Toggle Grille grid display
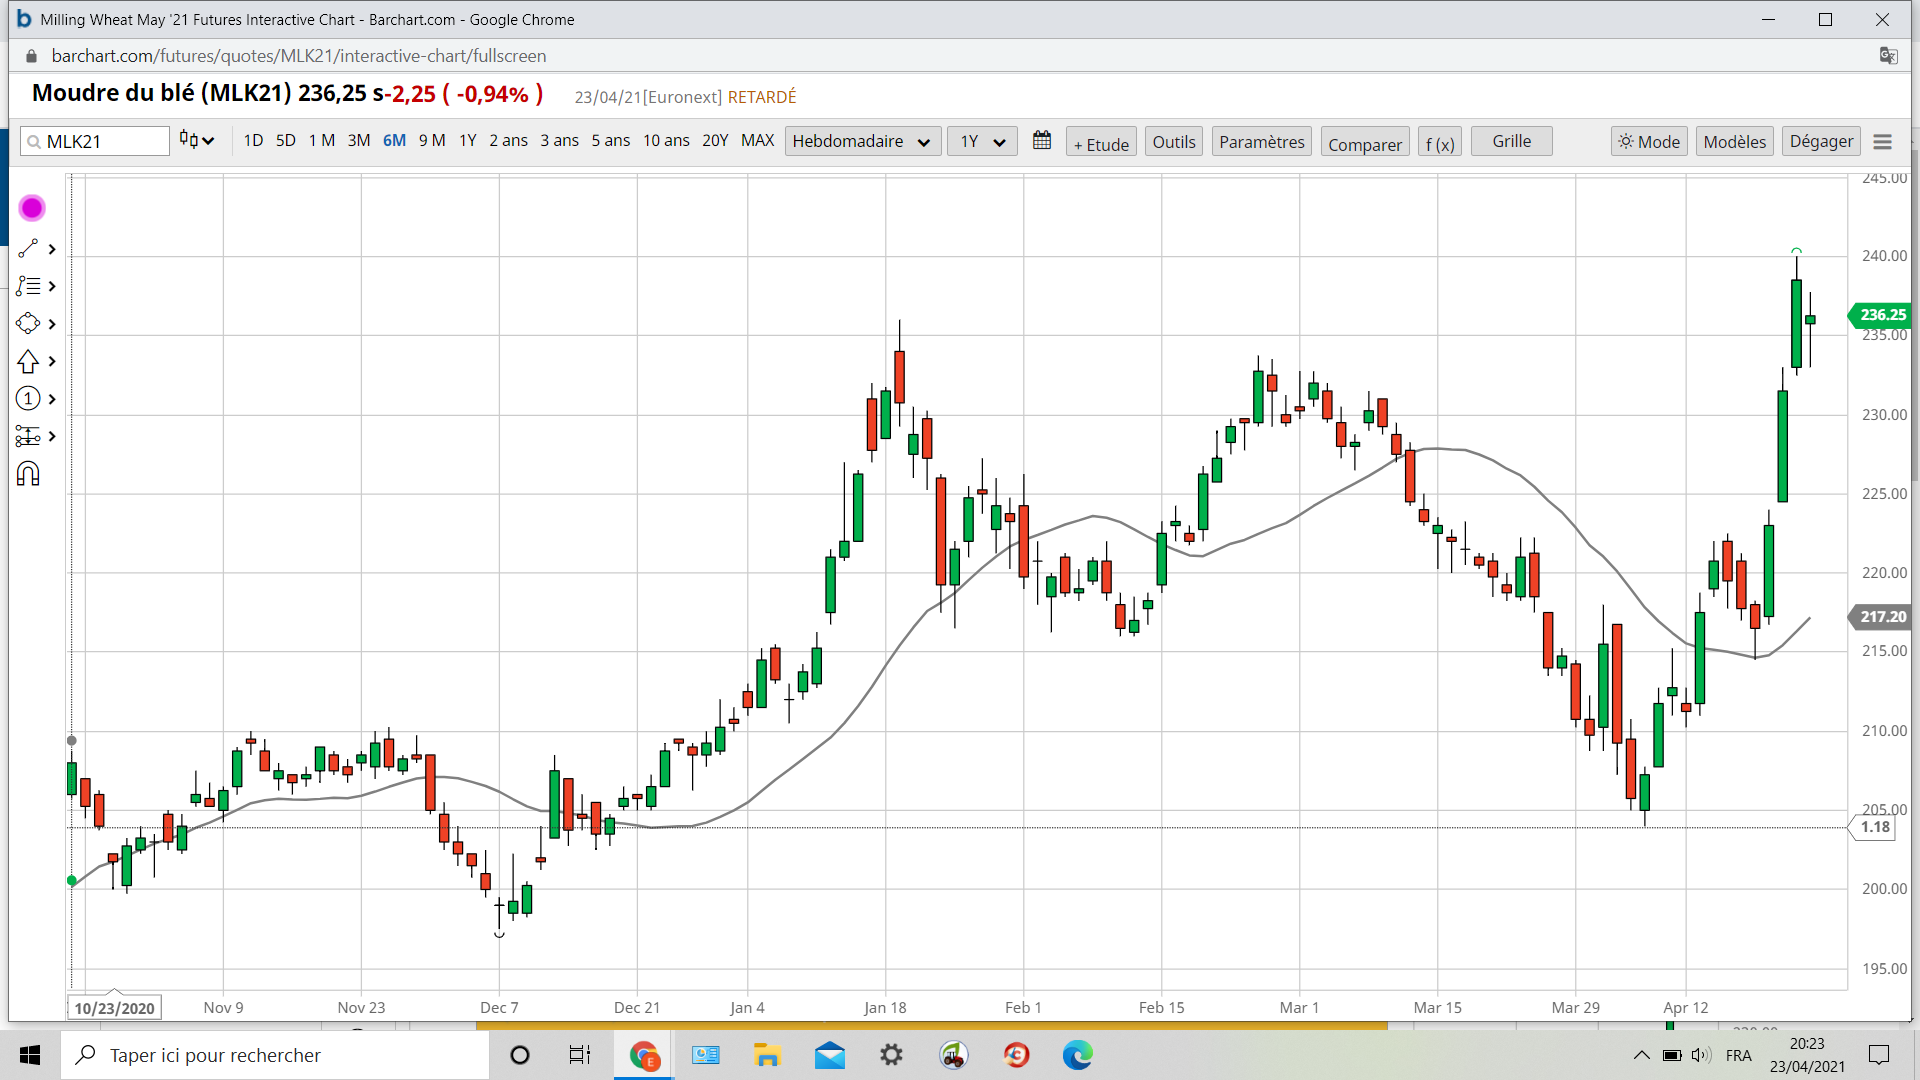Image resolution: width=1920 pixels, height=1080 pixels. (1511, 141)
